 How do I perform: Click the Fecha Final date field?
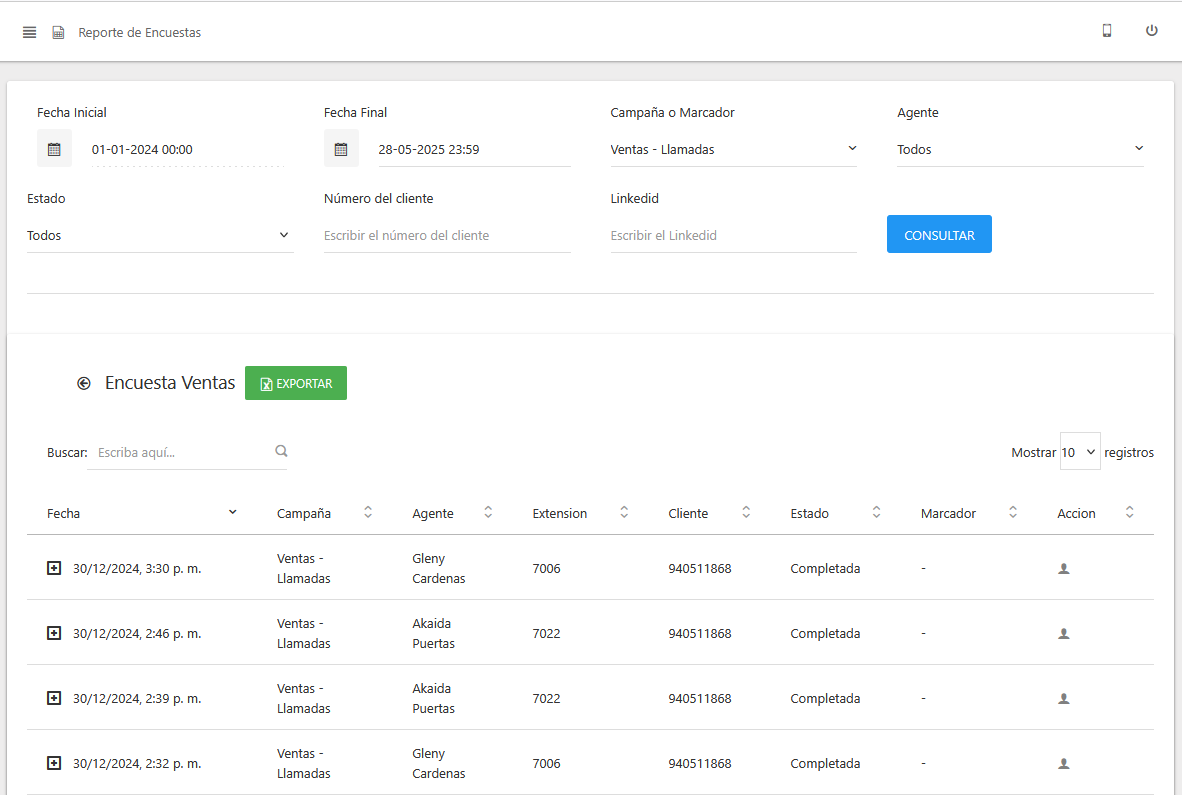pyautogui.click(x=474, y=149)
